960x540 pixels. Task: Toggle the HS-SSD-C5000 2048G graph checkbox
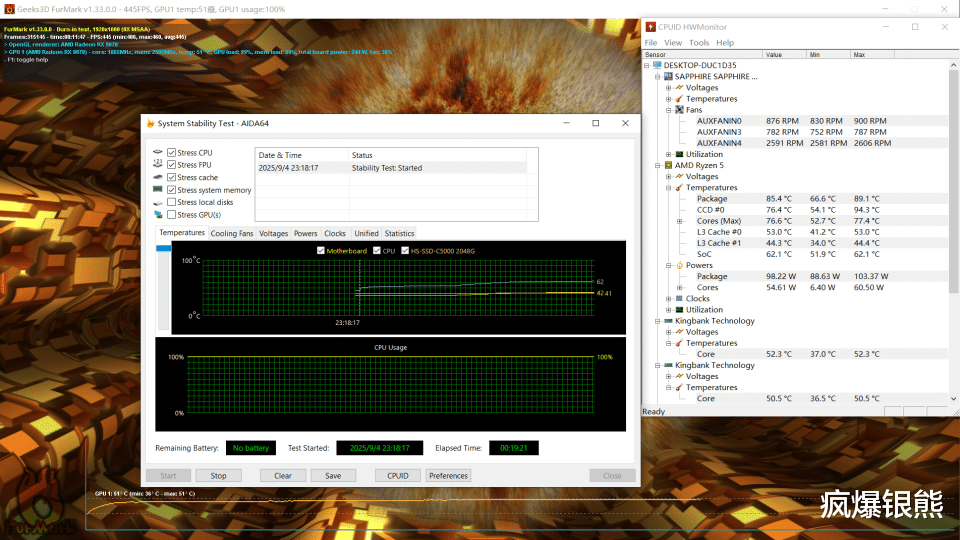click(x=405, y=250)
